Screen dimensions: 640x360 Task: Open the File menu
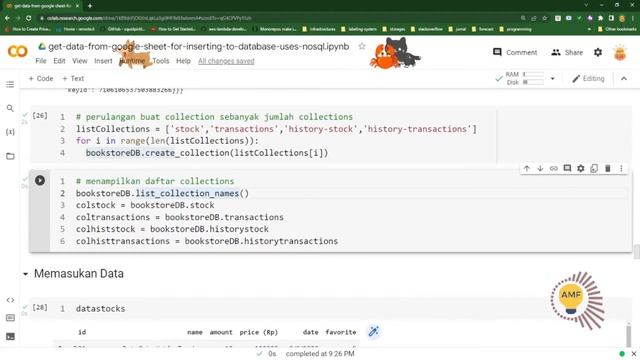coord(41,61)
